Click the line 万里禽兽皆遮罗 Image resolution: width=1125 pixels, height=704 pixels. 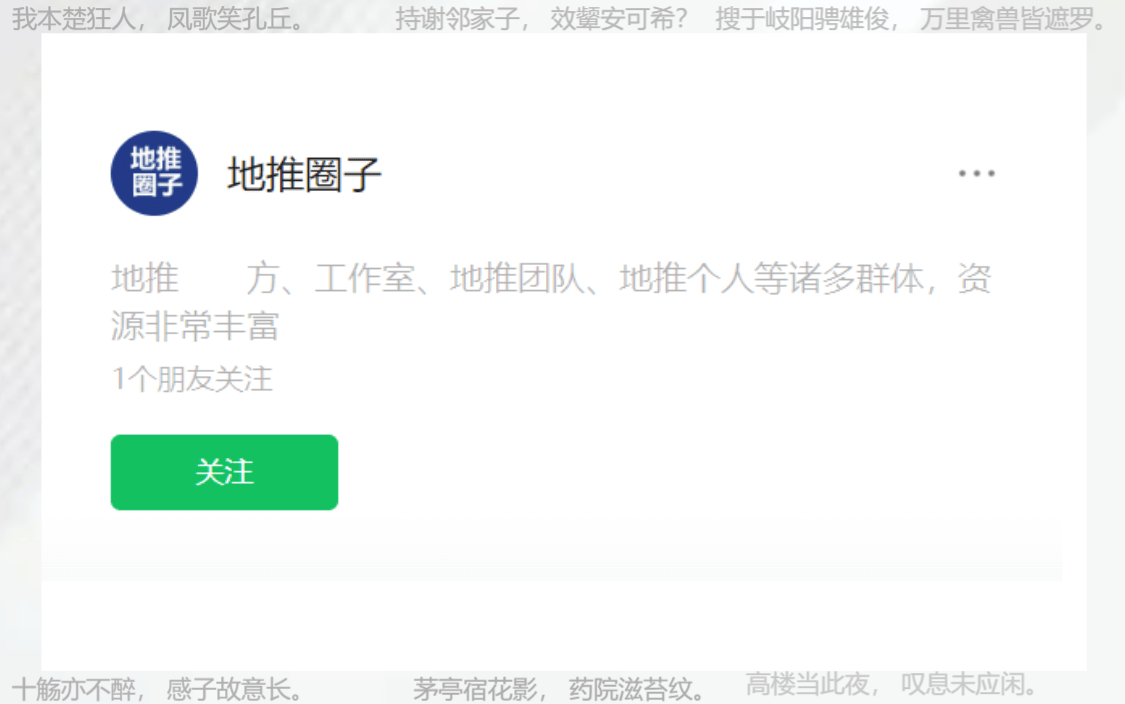(x=1007, y=19)
